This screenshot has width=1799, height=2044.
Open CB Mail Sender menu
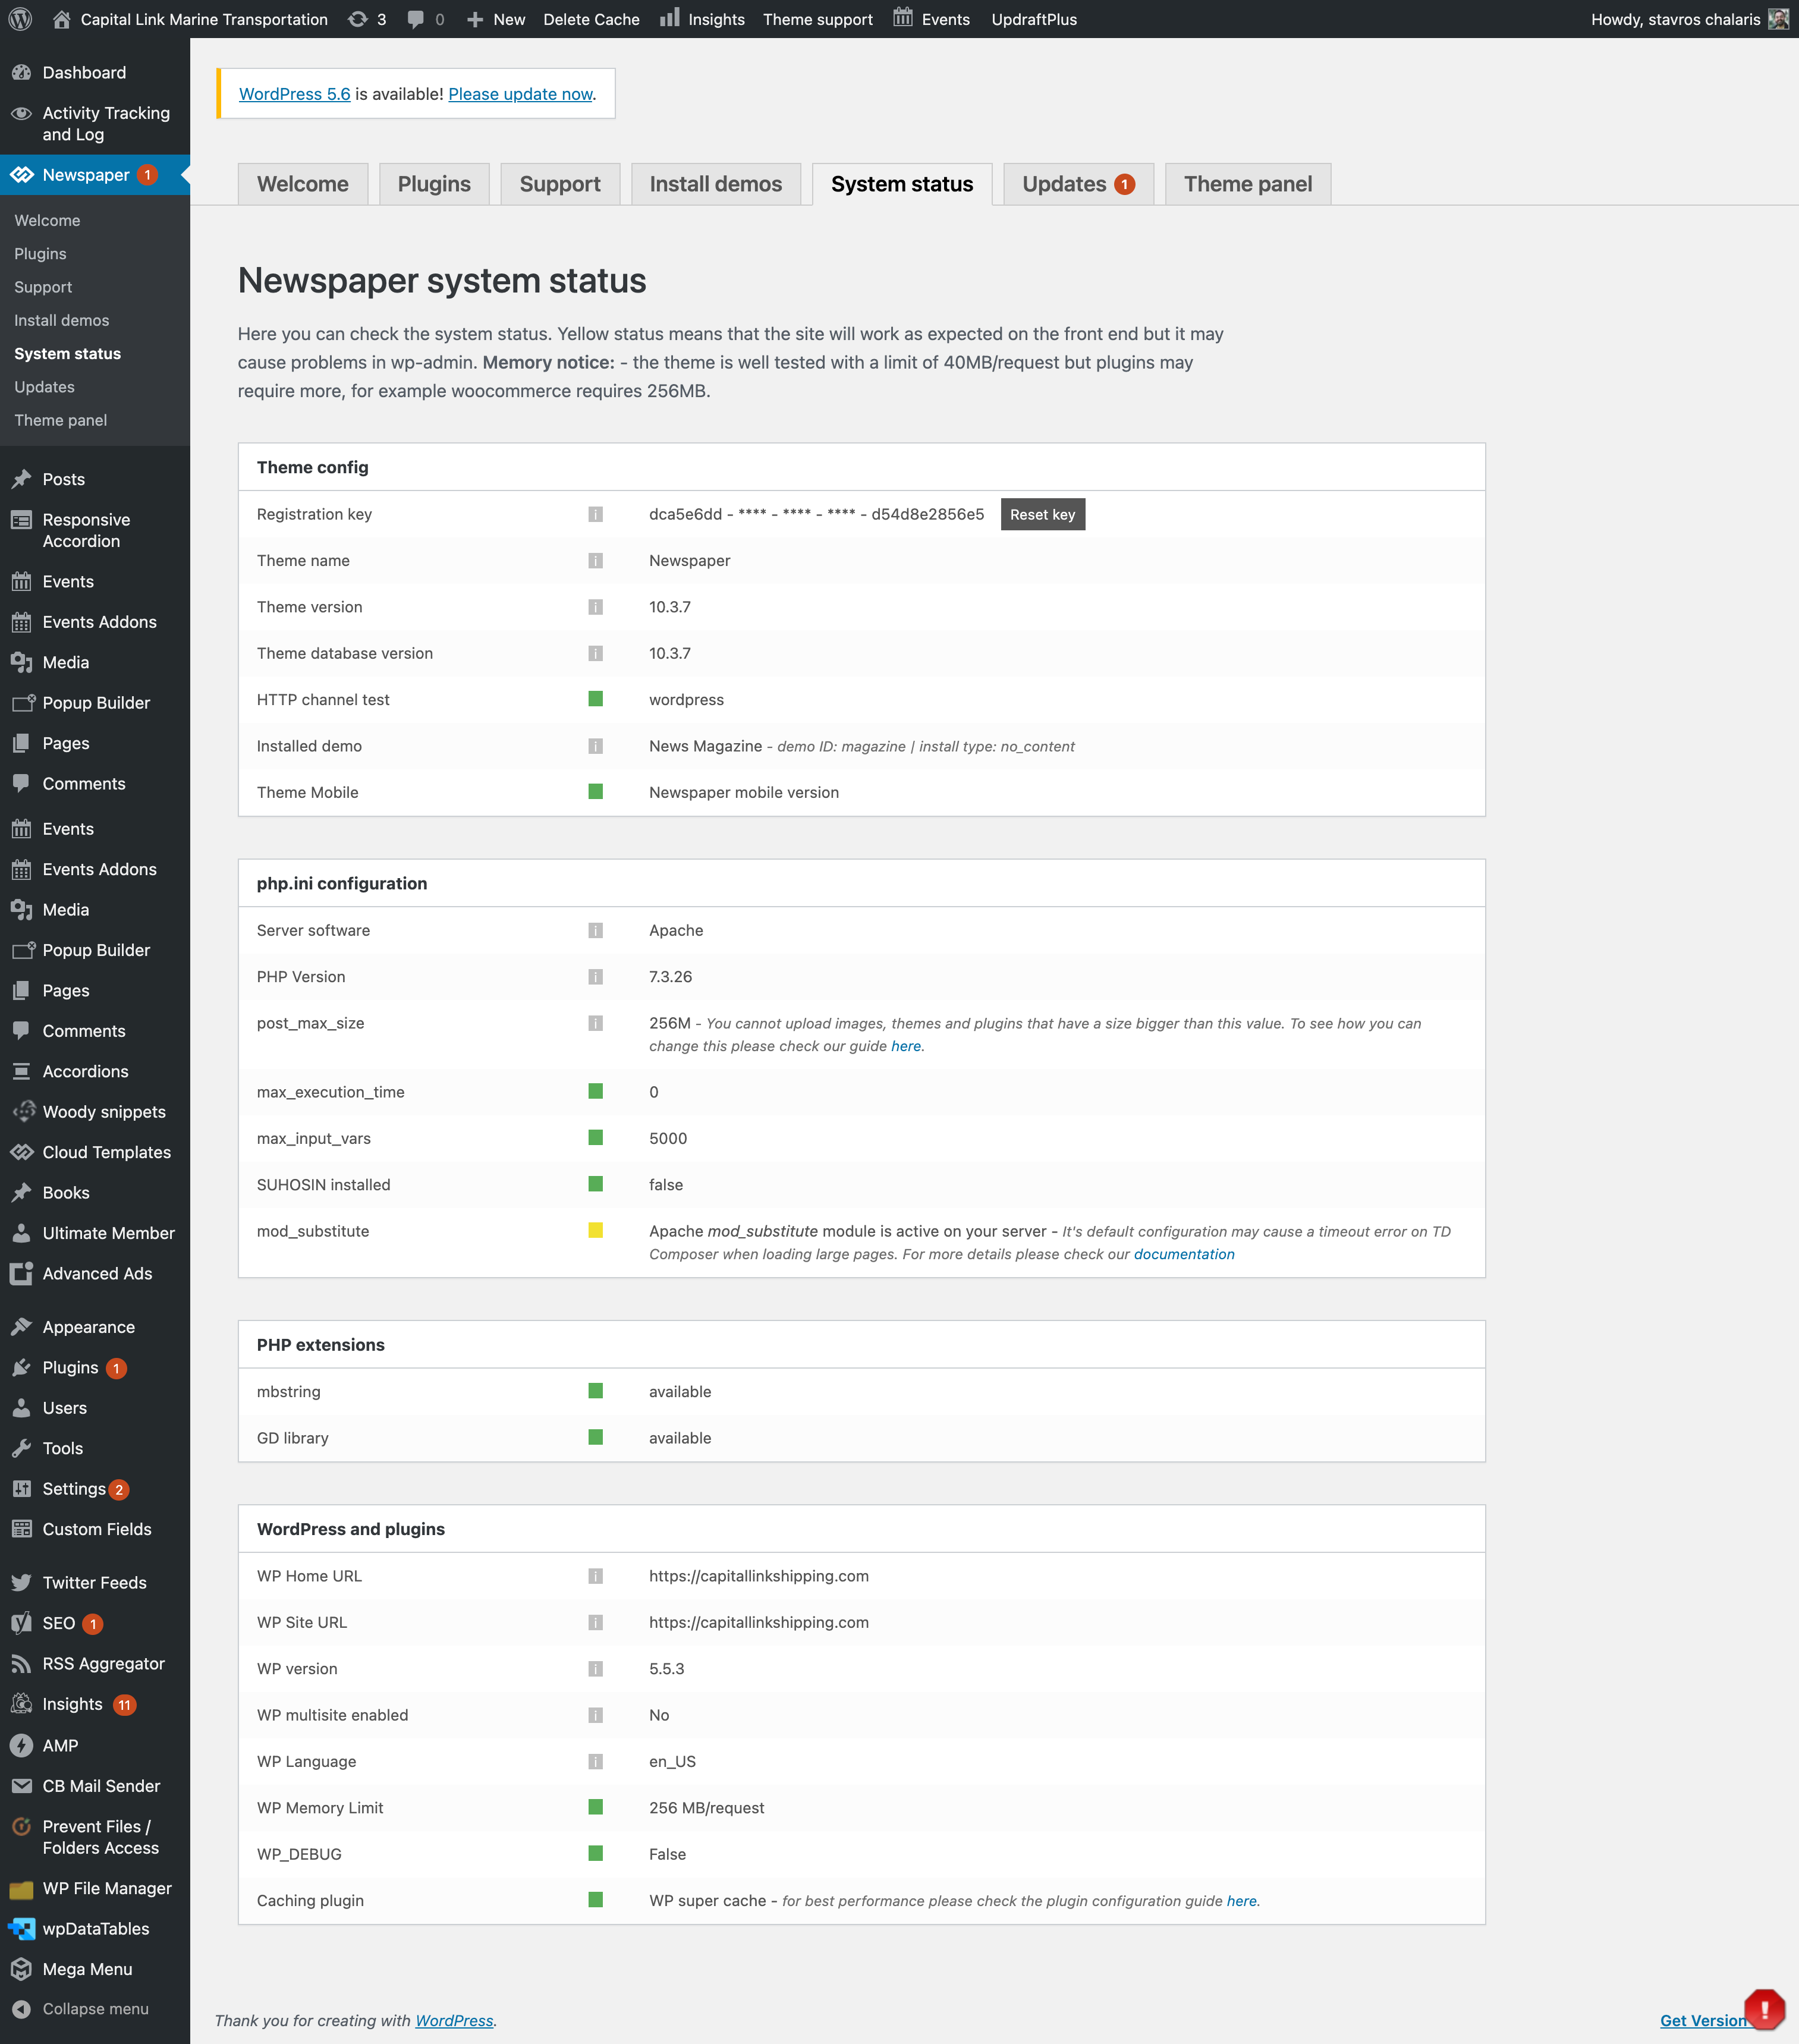[x=95, y=1786]
